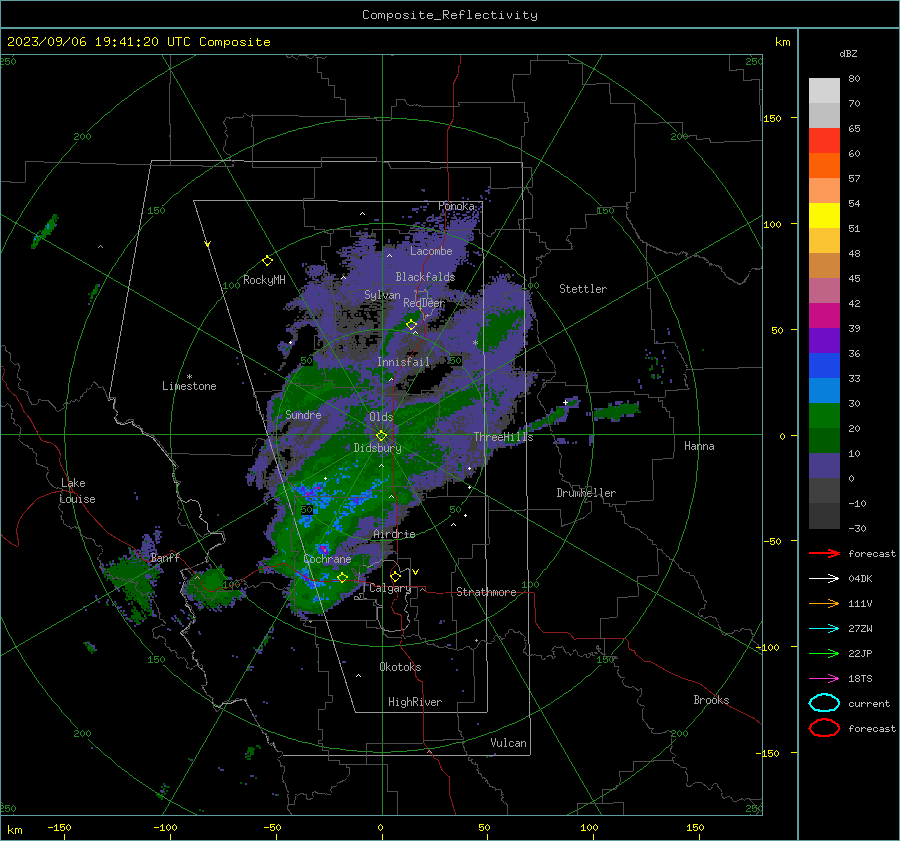
Task: Click the Hanna city label
Action: pos(699,446)
